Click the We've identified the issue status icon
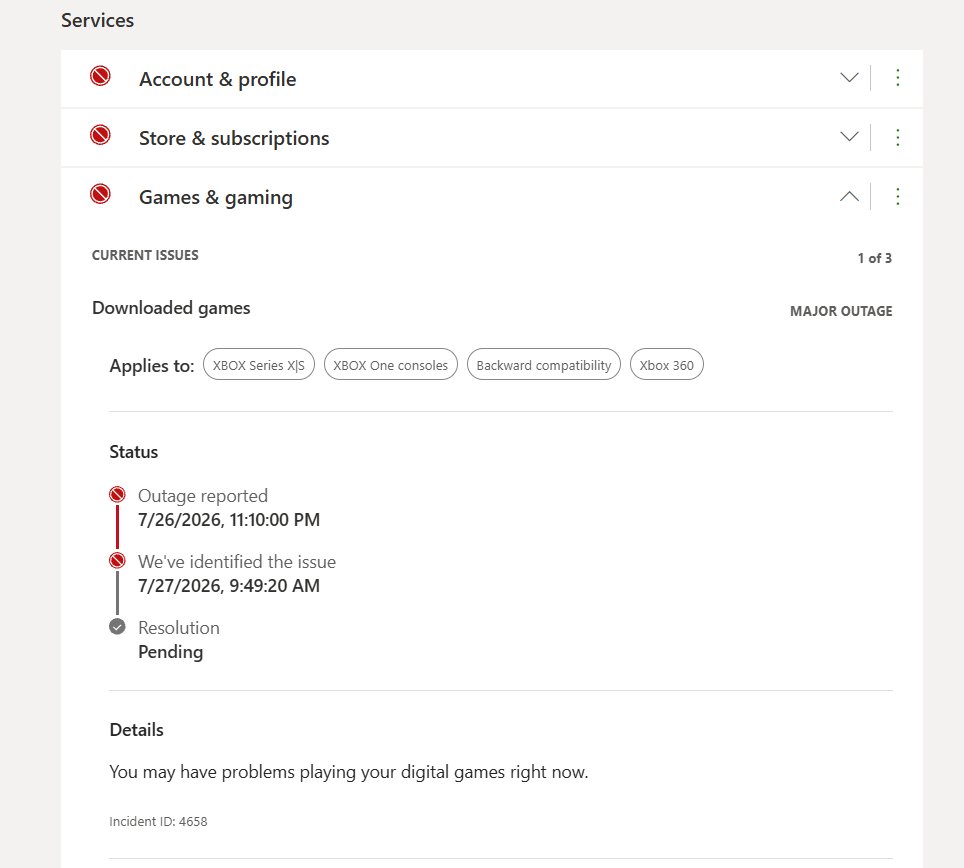This screenshot has width=964, height=868. coord(117,561)
